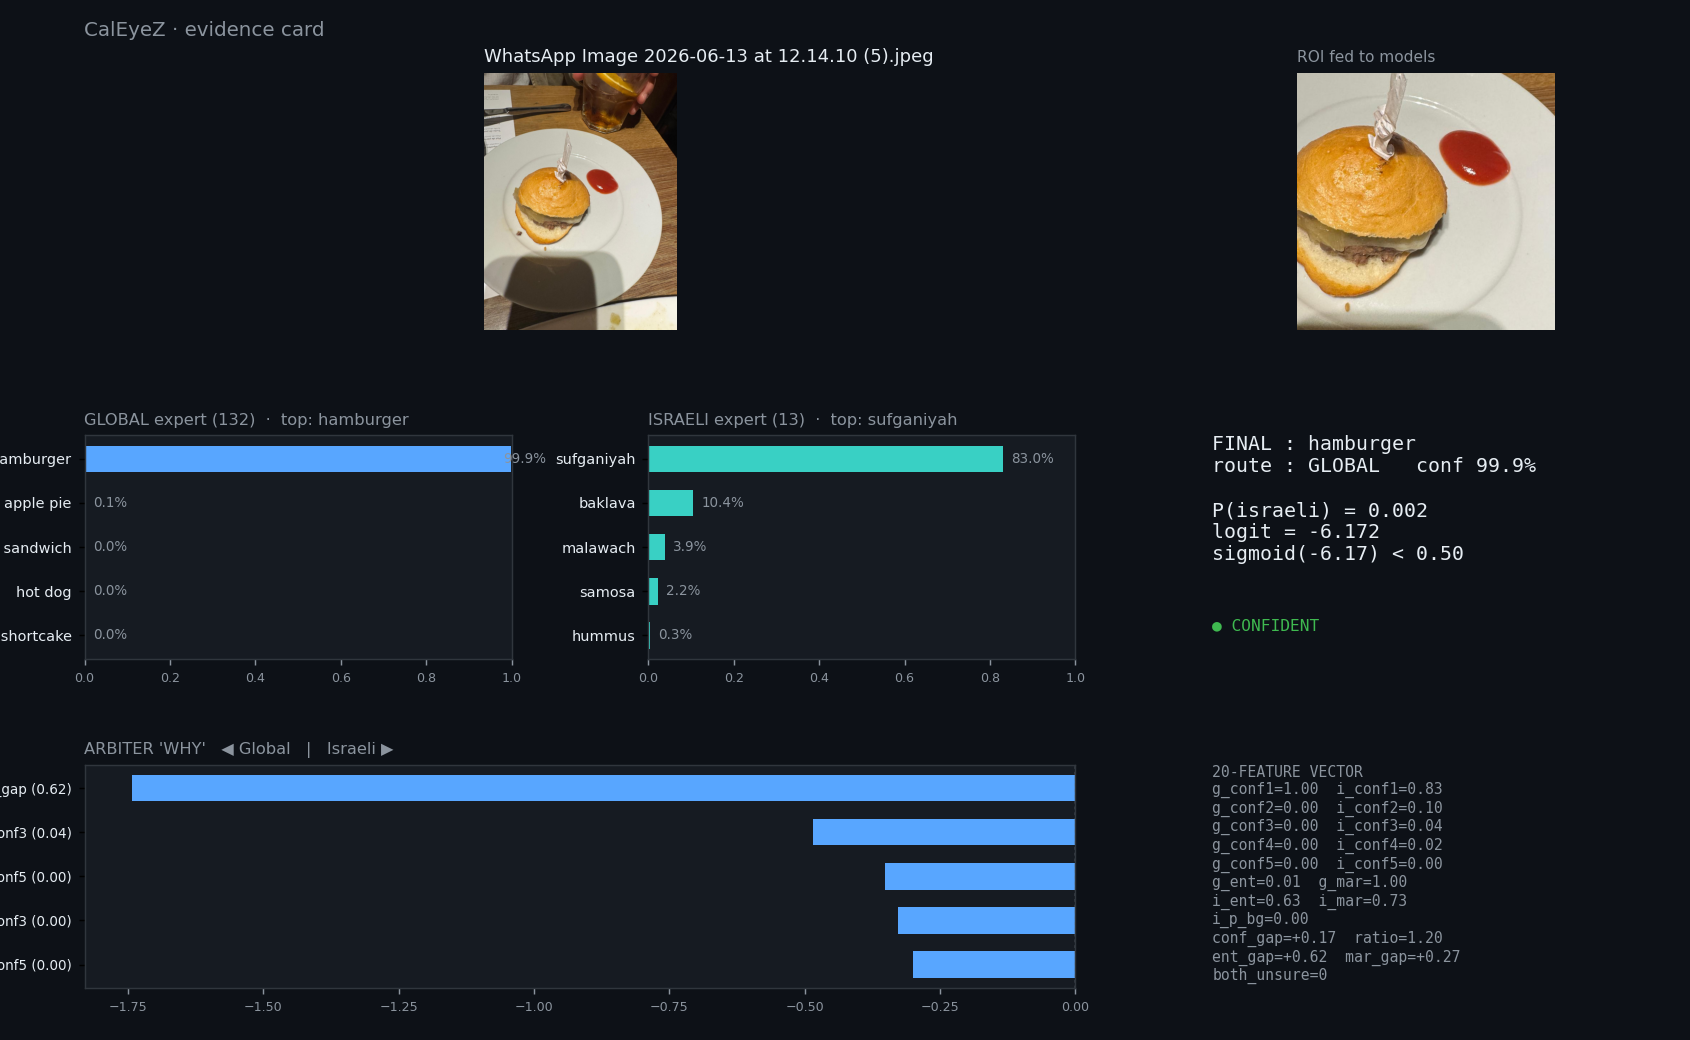This screenshot has height=1040, width=1690.
Task: Select the sufganiyah bar in the Israeli expert chart
Action: (x=826, y=459)
